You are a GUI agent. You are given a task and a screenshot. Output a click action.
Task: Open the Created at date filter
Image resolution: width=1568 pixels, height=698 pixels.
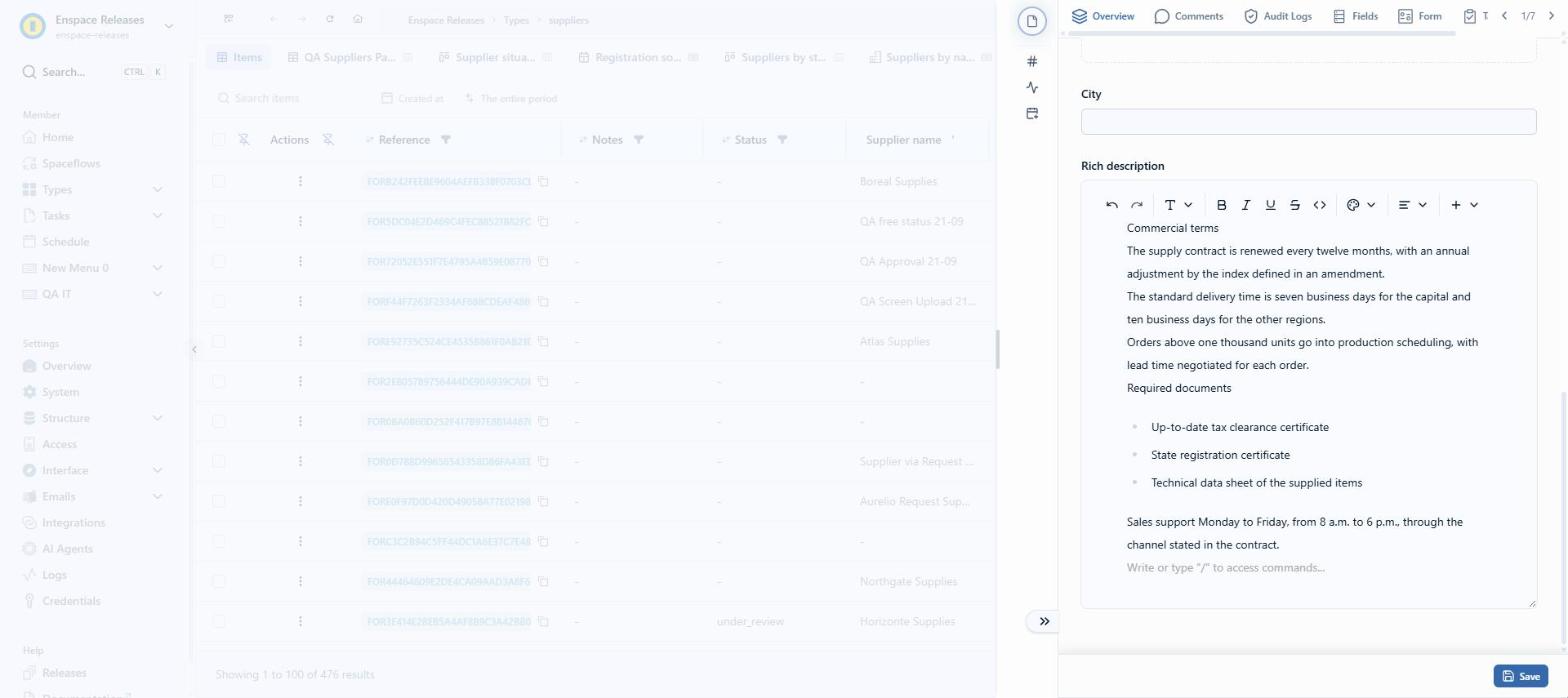pos(413,99)
